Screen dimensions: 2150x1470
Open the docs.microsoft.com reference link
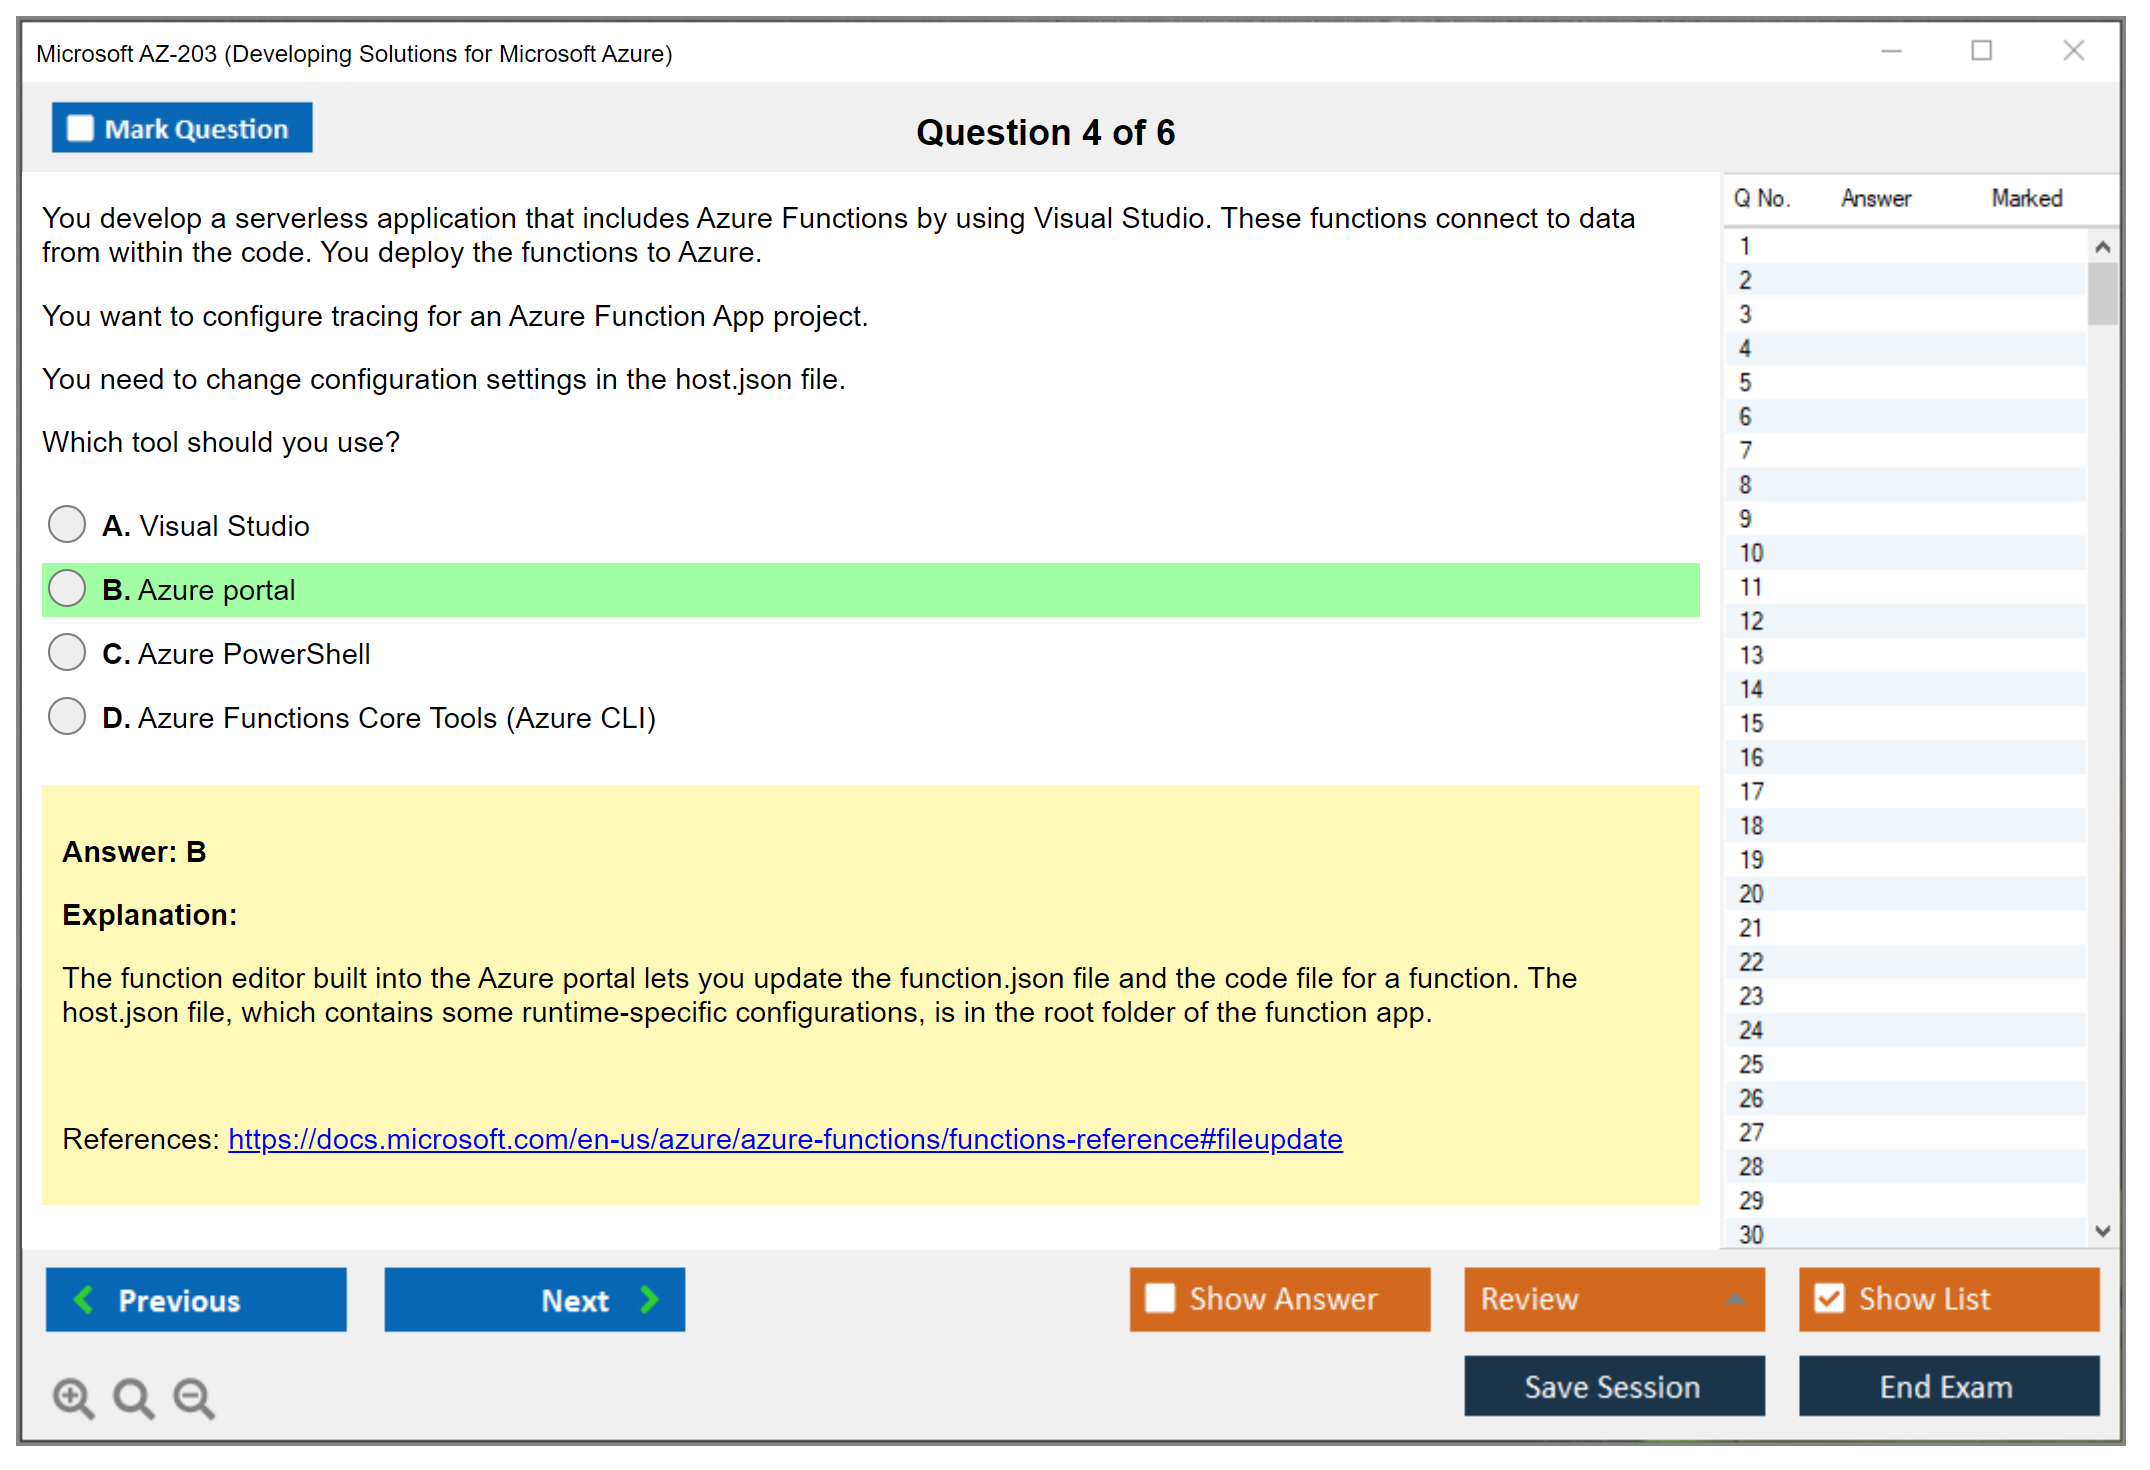tap(785, 1139)
